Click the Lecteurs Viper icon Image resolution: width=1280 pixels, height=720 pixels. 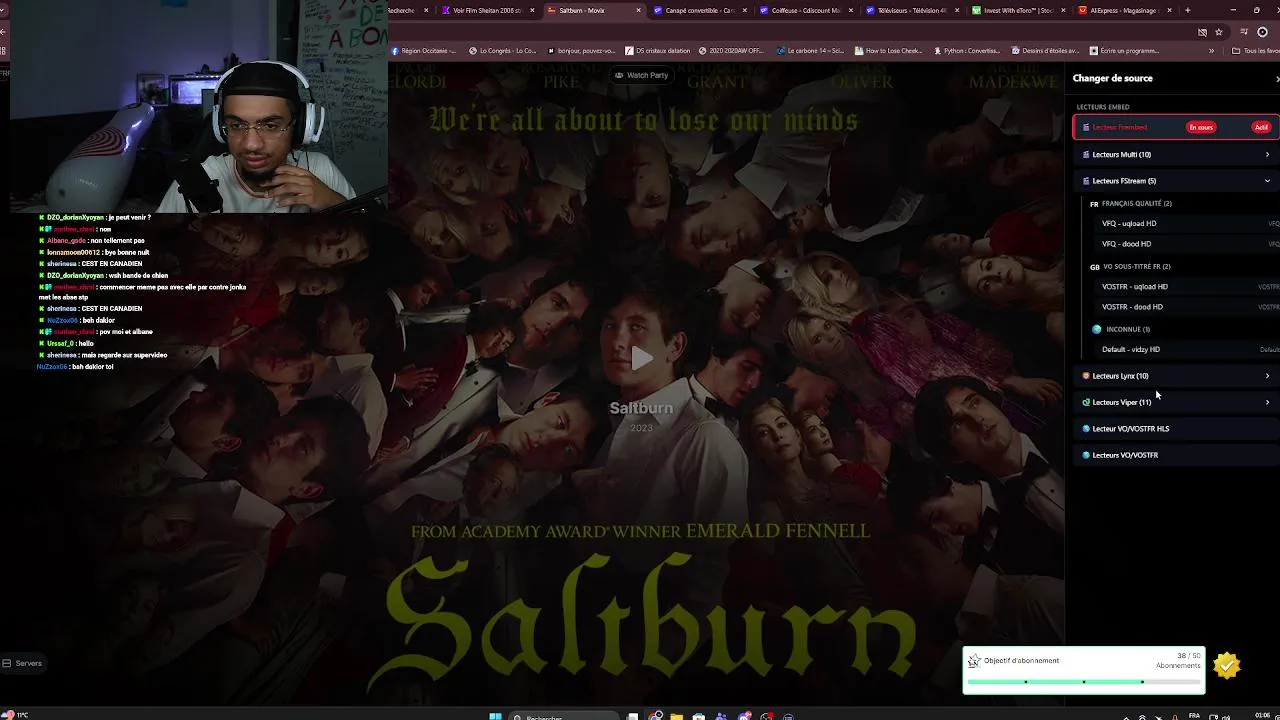(1086, 402)
